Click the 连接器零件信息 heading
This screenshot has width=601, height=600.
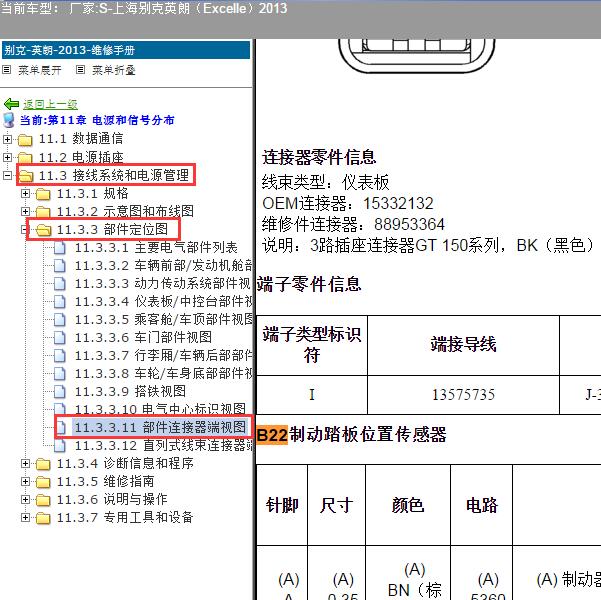(319, 157)
